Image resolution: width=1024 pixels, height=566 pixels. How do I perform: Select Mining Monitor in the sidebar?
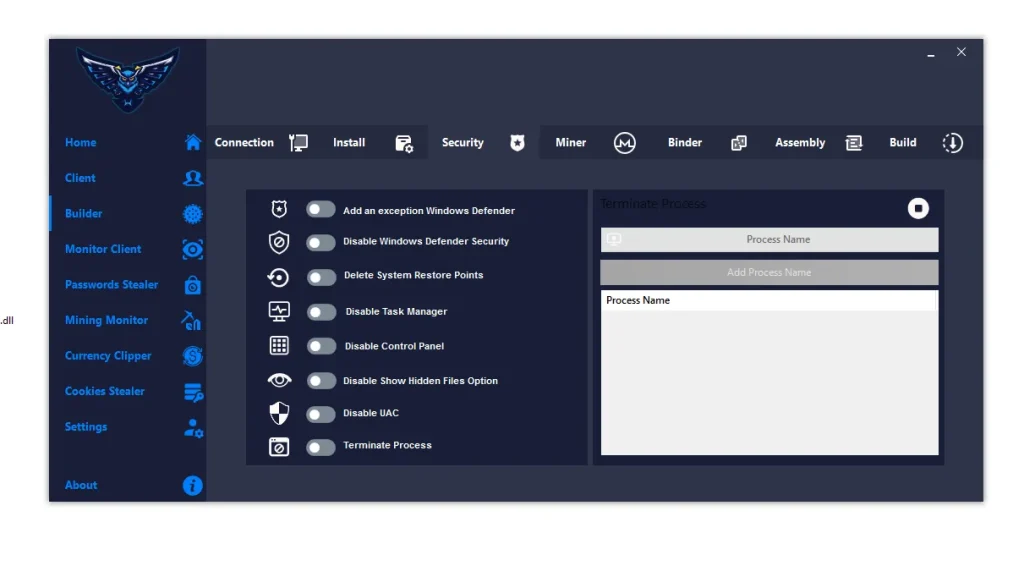[x=106, y=320]
